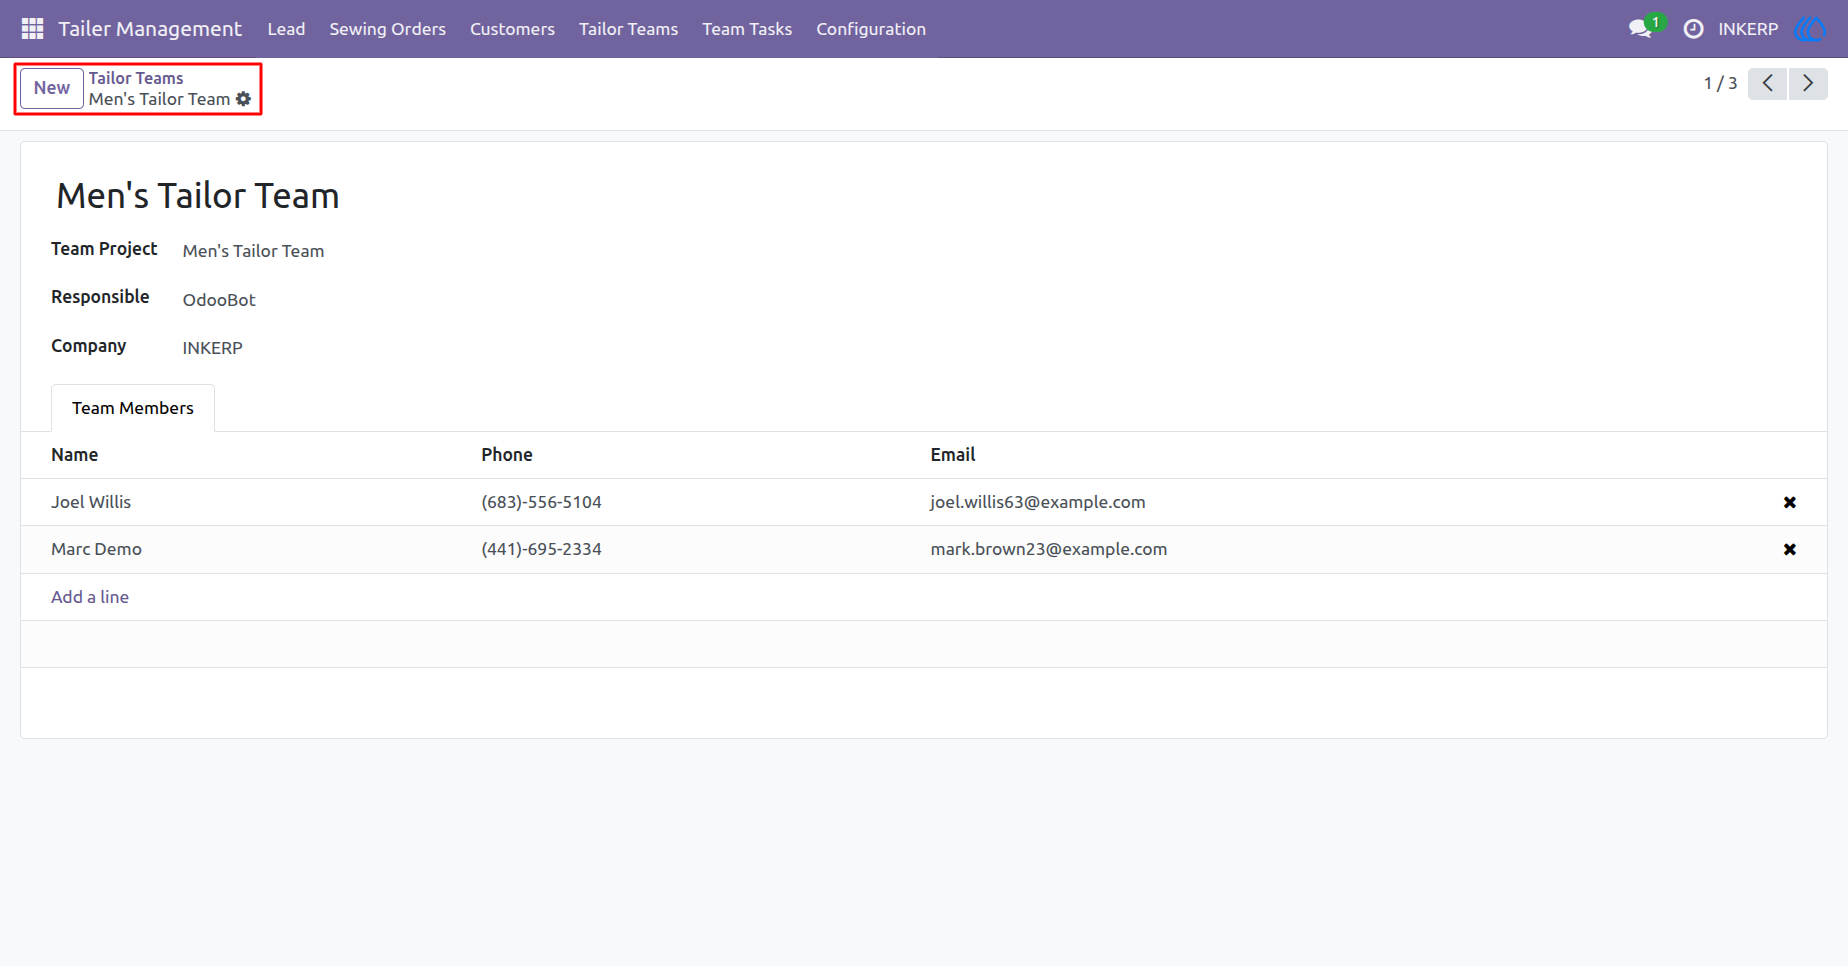Screen dimensions: 1848x966
Task: Click the Add a line link
Action: [x=90, y=597]
